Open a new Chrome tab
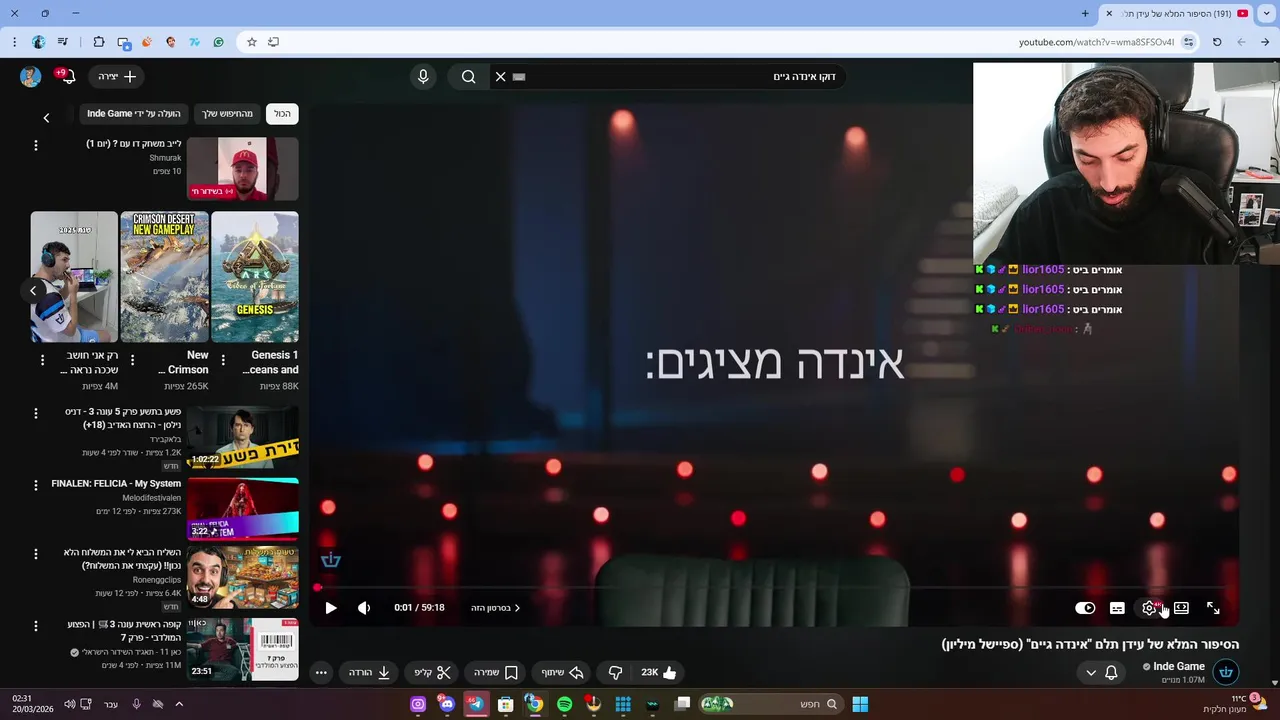The width and height of the screenshot is (1280, 720). click(x=1085, y=14)
